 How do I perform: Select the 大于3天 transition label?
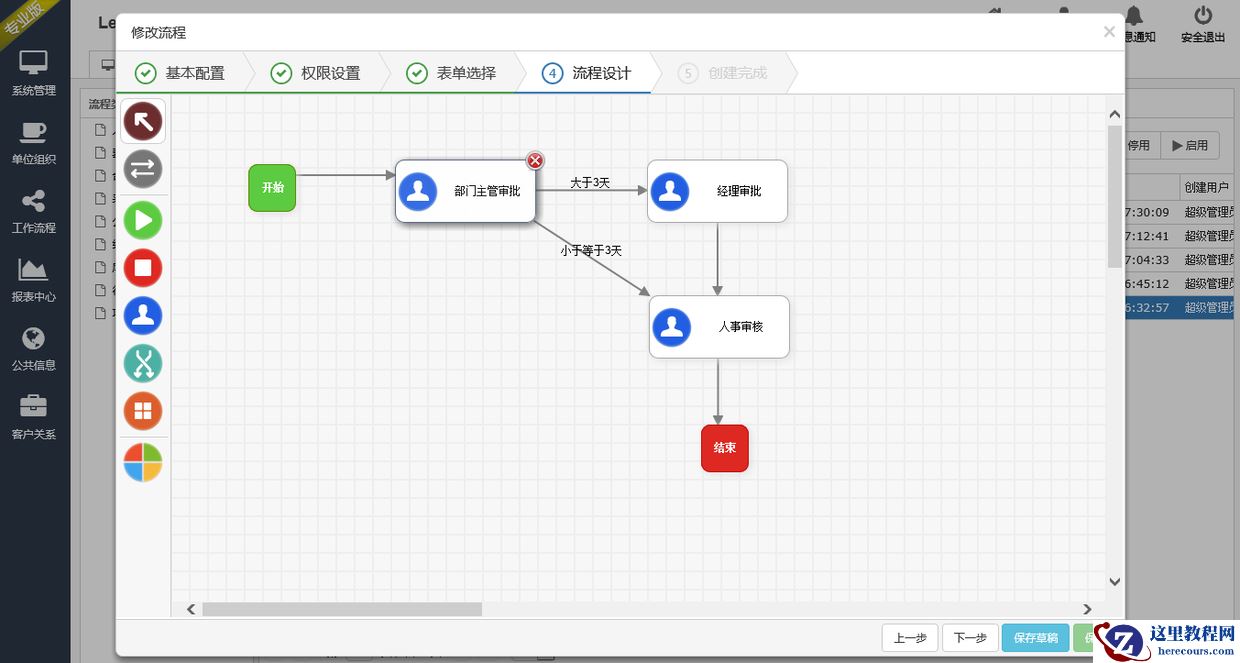[x=590, y=183]
